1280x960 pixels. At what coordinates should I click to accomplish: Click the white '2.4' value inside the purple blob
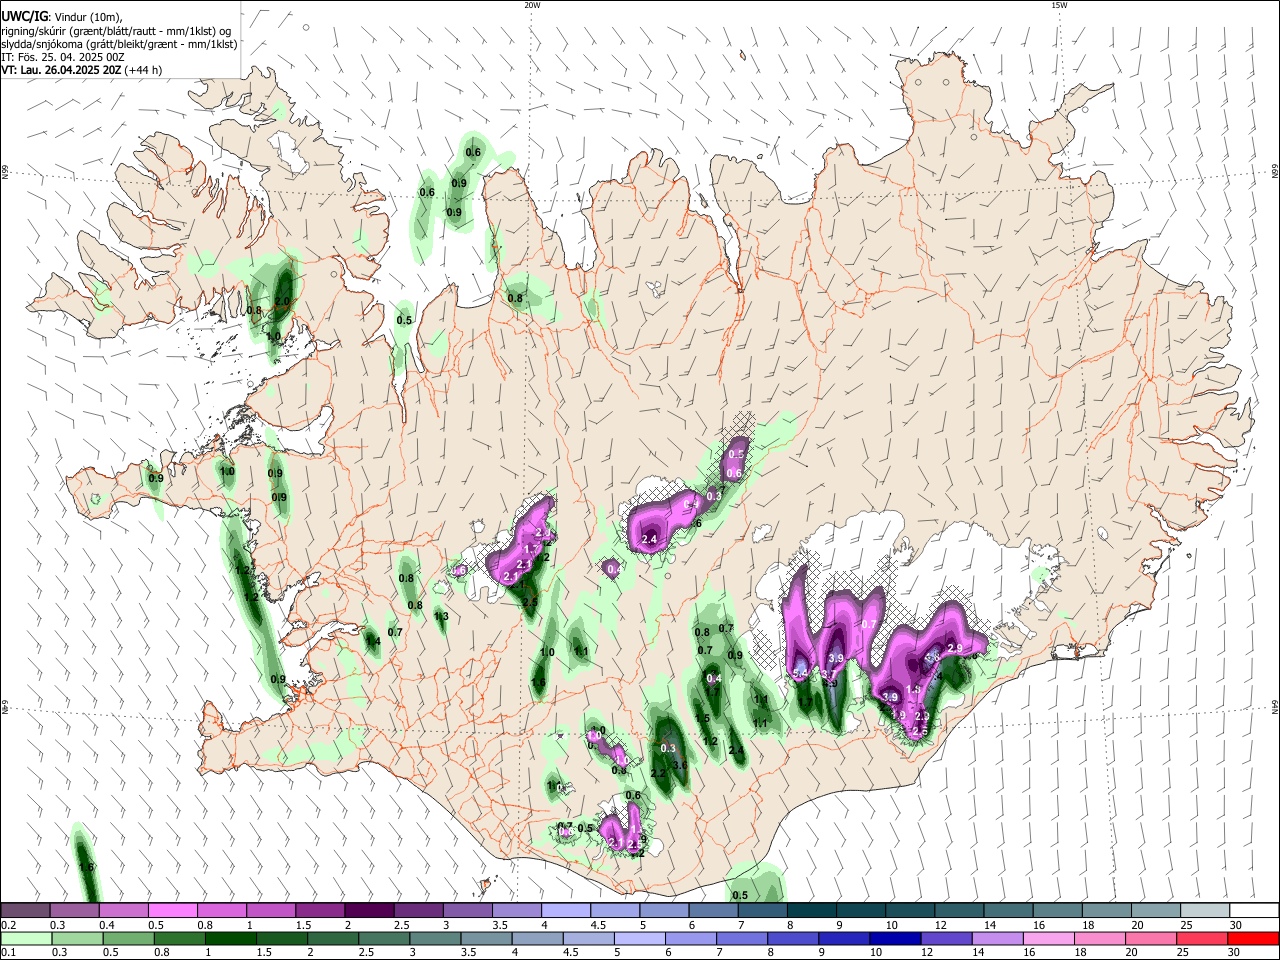click(x=648, y=540)
